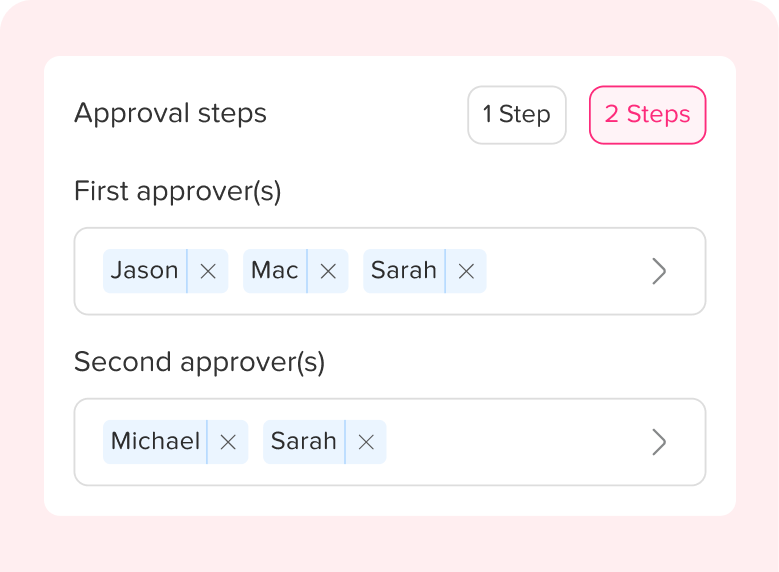The height and width of the screenshot is (572, 779).
Task: Focus the first approver(s) field empty area
Action: pyautogui.click(x=565, y=271)
